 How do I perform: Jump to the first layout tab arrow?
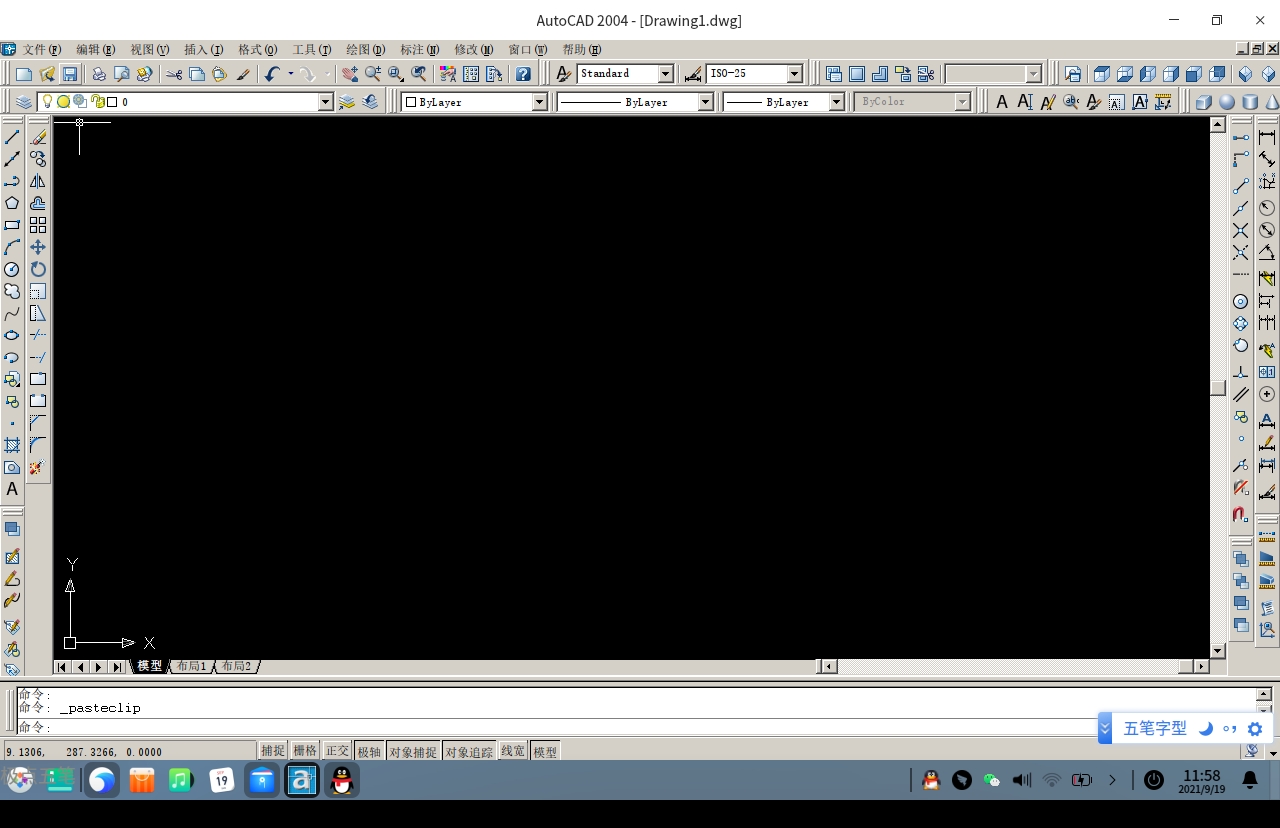62,667
